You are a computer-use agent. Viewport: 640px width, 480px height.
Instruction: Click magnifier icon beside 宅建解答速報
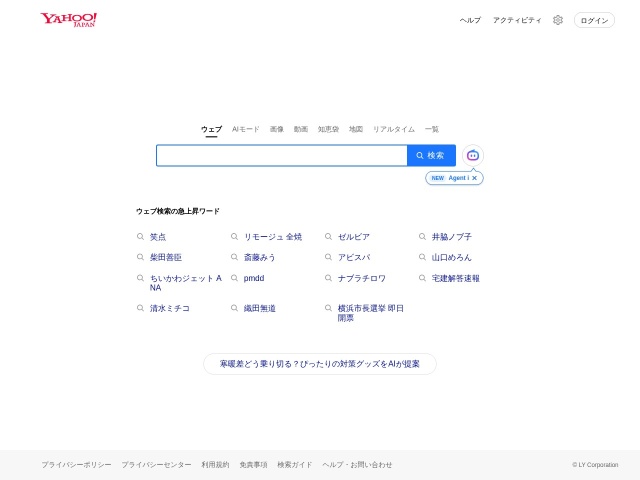pyautogui.click(x=422, y=278)
